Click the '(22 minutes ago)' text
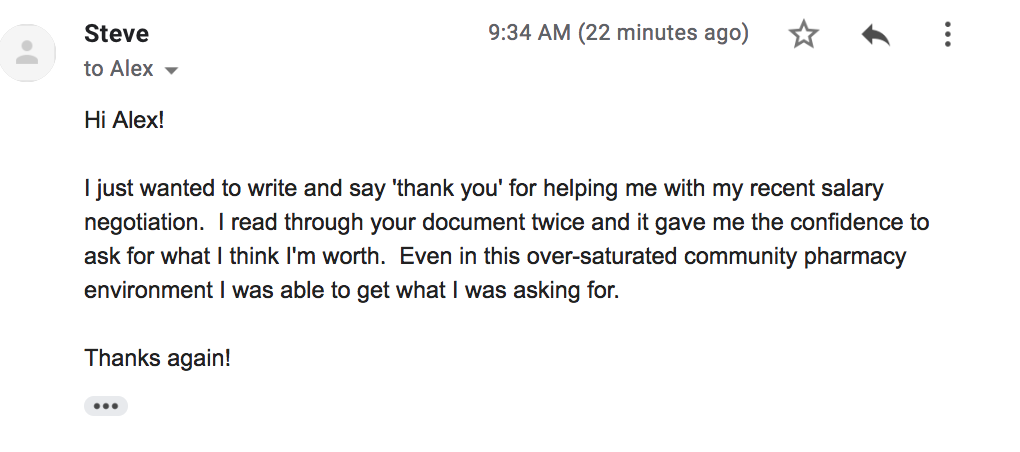The height and width of the screenshot is (452, 1020). tap(663, 34)
